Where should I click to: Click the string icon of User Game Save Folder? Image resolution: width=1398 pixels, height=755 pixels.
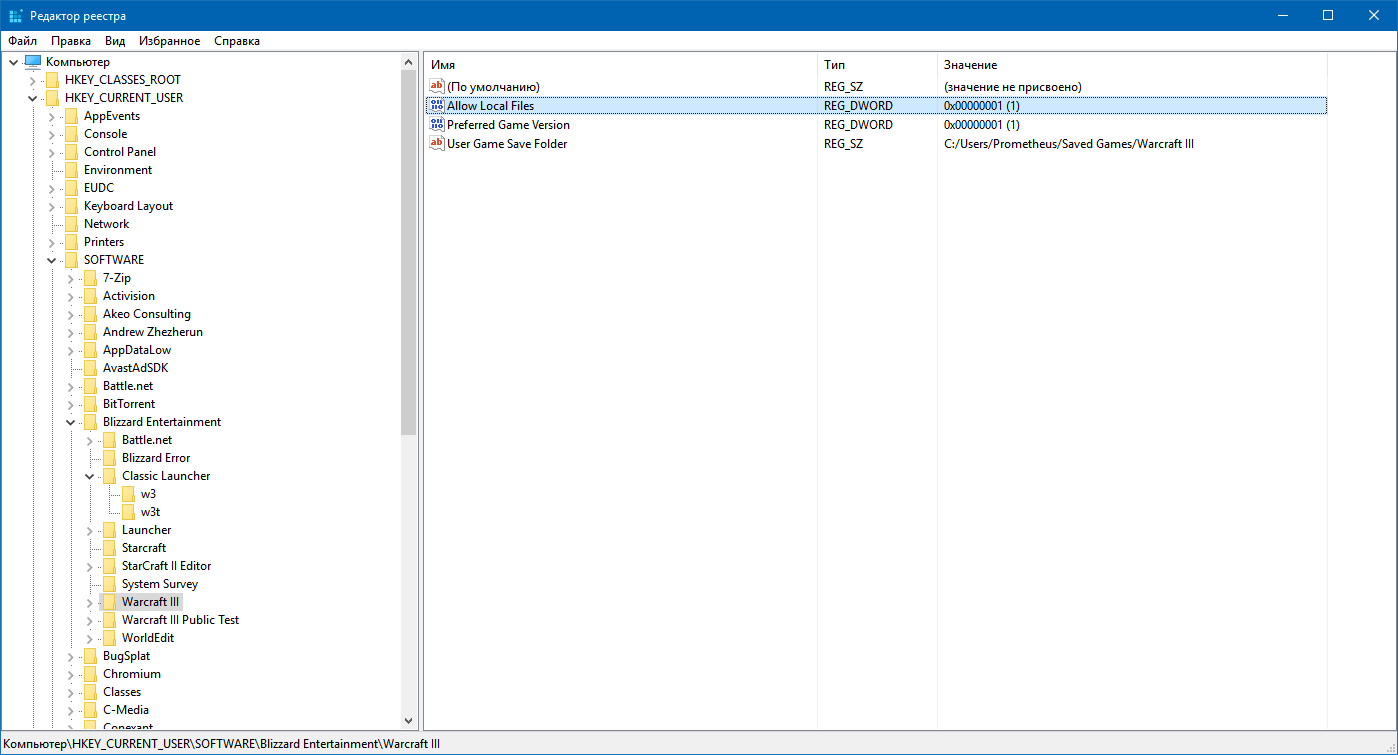[436, 144]
